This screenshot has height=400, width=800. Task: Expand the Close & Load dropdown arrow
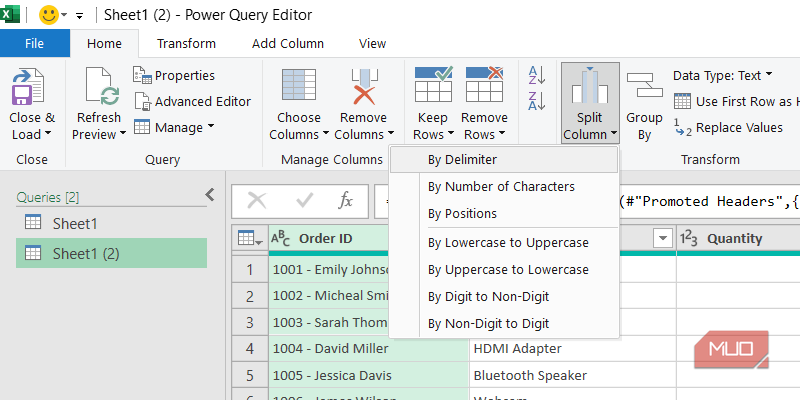[48, 134]
